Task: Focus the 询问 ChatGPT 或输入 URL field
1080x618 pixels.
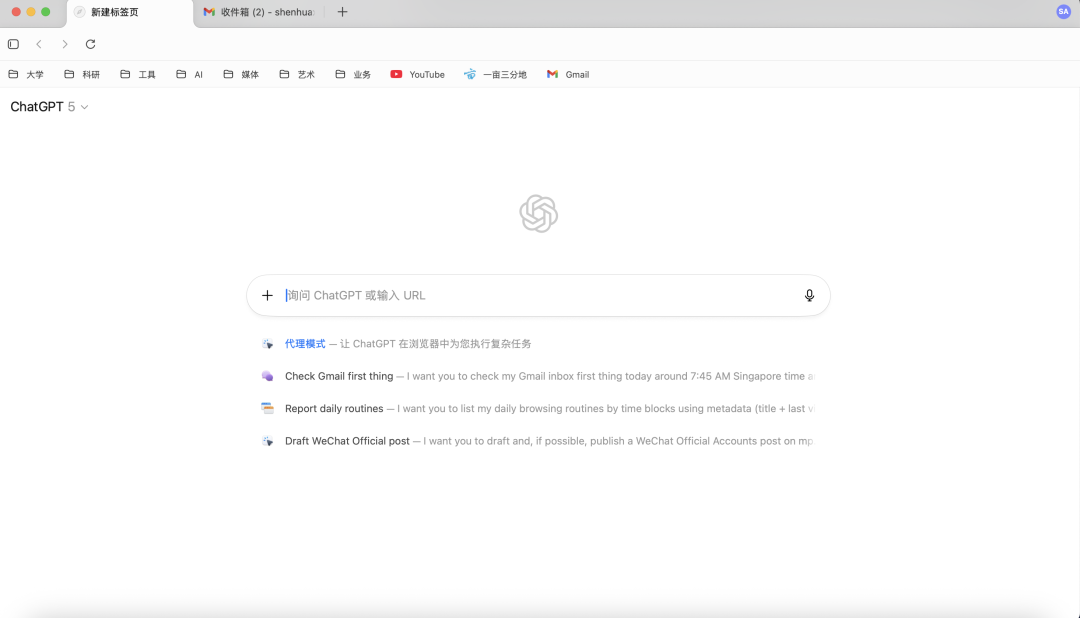Action: coord(539,296)
